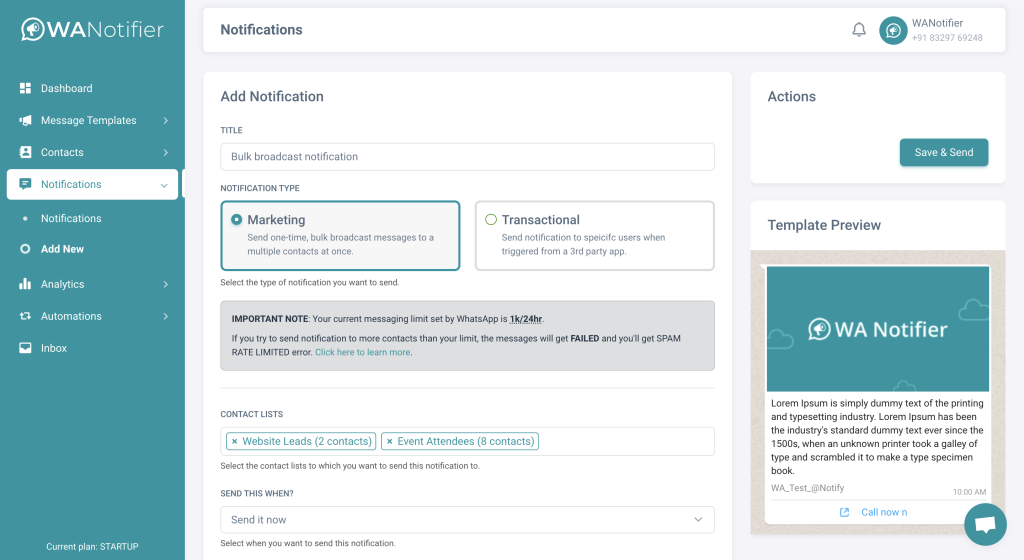The image size is (1024, 560).
Task: Select the Transactional notification type
Action: pyautogui.click(x=491, y=220)
